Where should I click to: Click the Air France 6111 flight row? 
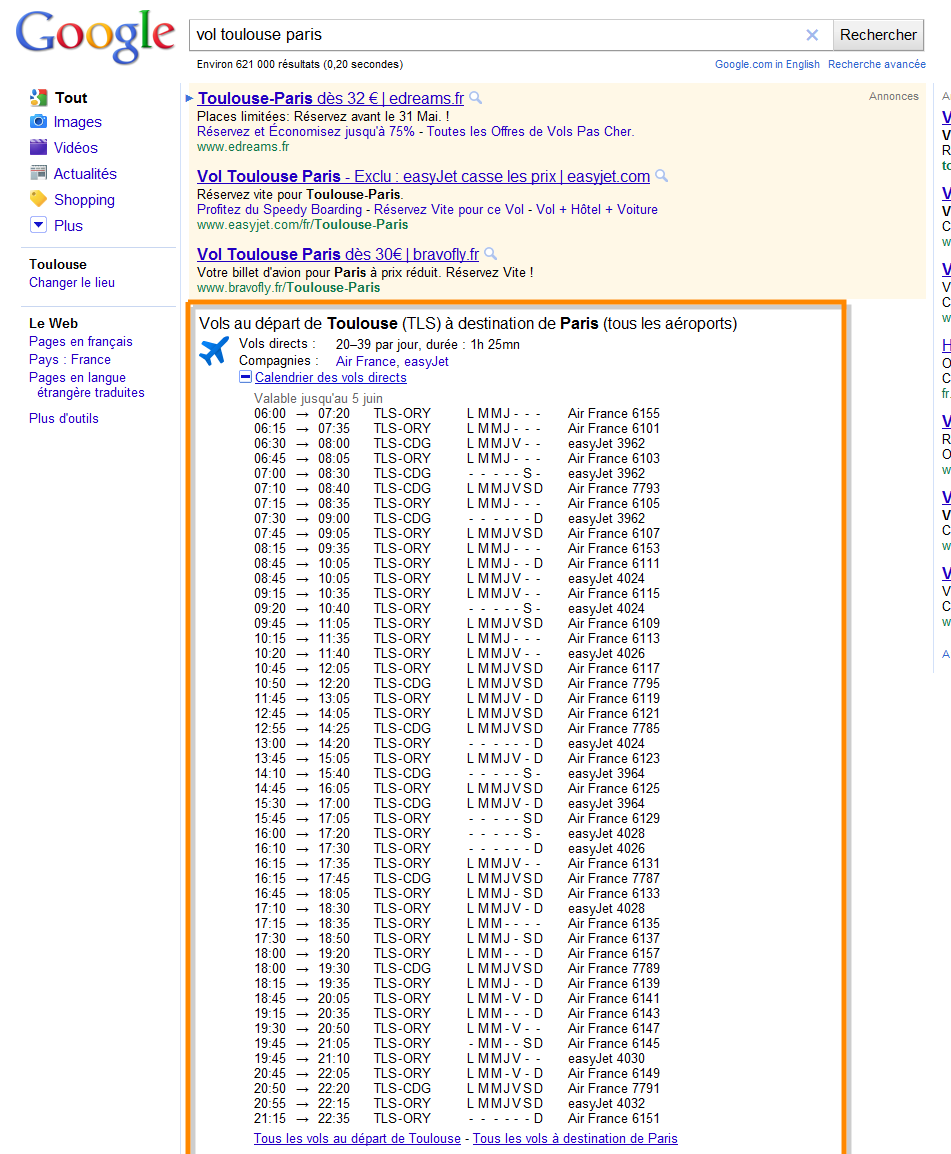(x=457, y=564)
